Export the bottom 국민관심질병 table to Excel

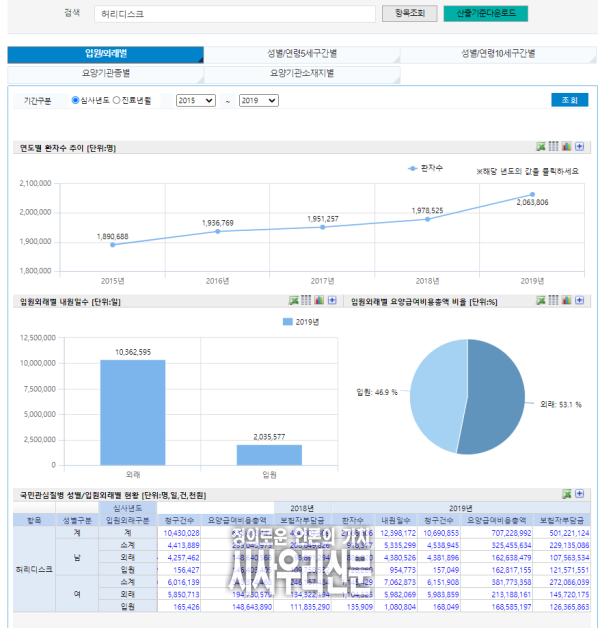tap(566, 494)
